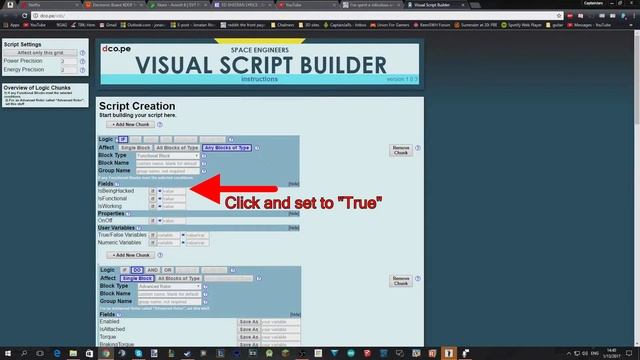Open help icon beside Properties header
Image resolution: width=640 pixels, height=360 pixels.
pos(128,214)
